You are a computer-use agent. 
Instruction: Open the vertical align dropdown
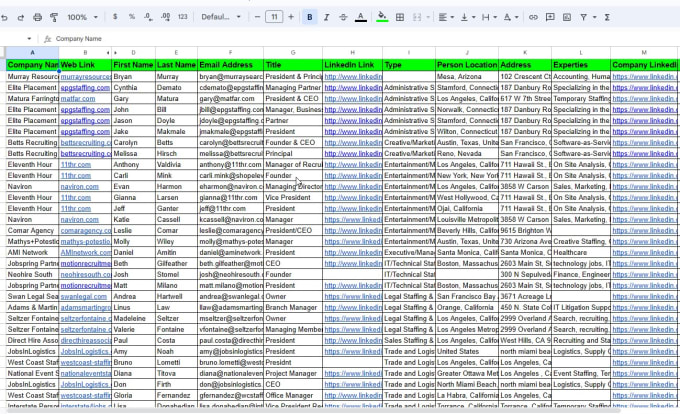468,17
